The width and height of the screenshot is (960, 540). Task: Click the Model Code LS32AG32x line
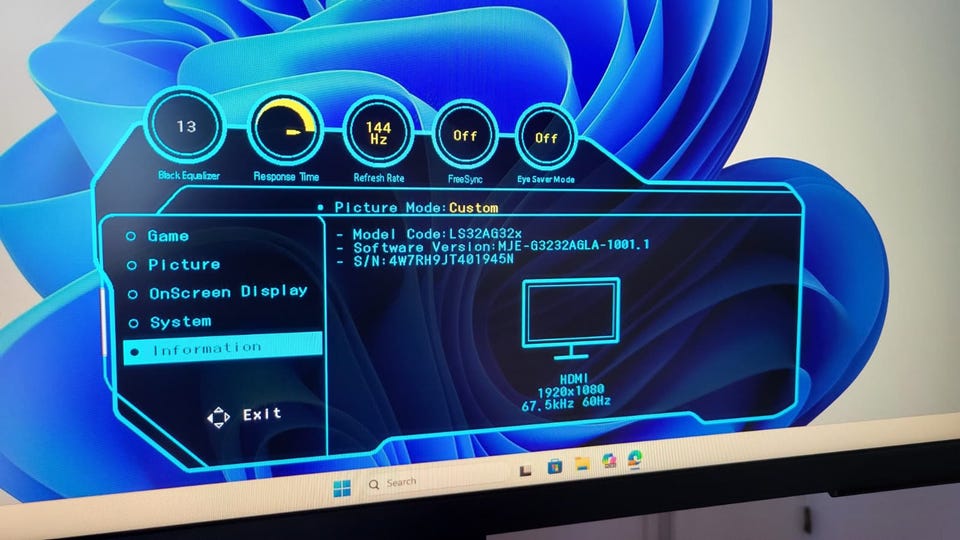[430, 234]
